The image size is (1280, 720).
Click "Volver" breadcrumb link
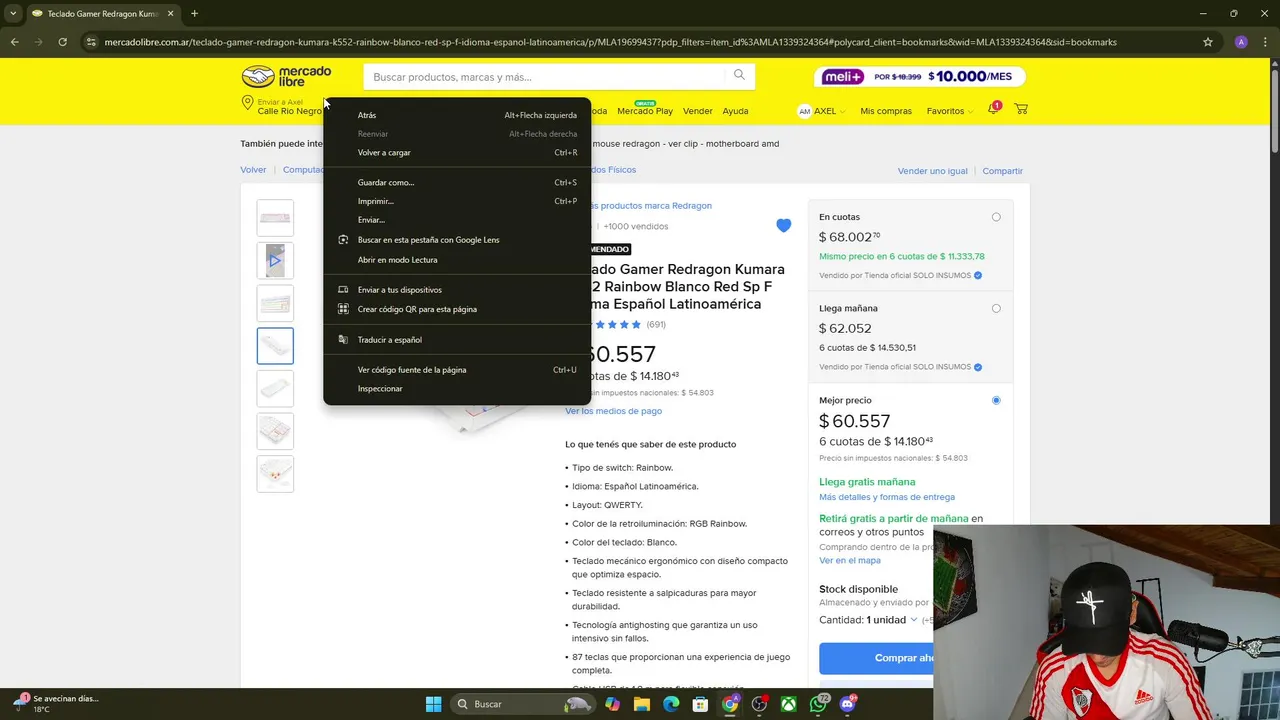tap(253, 170)
